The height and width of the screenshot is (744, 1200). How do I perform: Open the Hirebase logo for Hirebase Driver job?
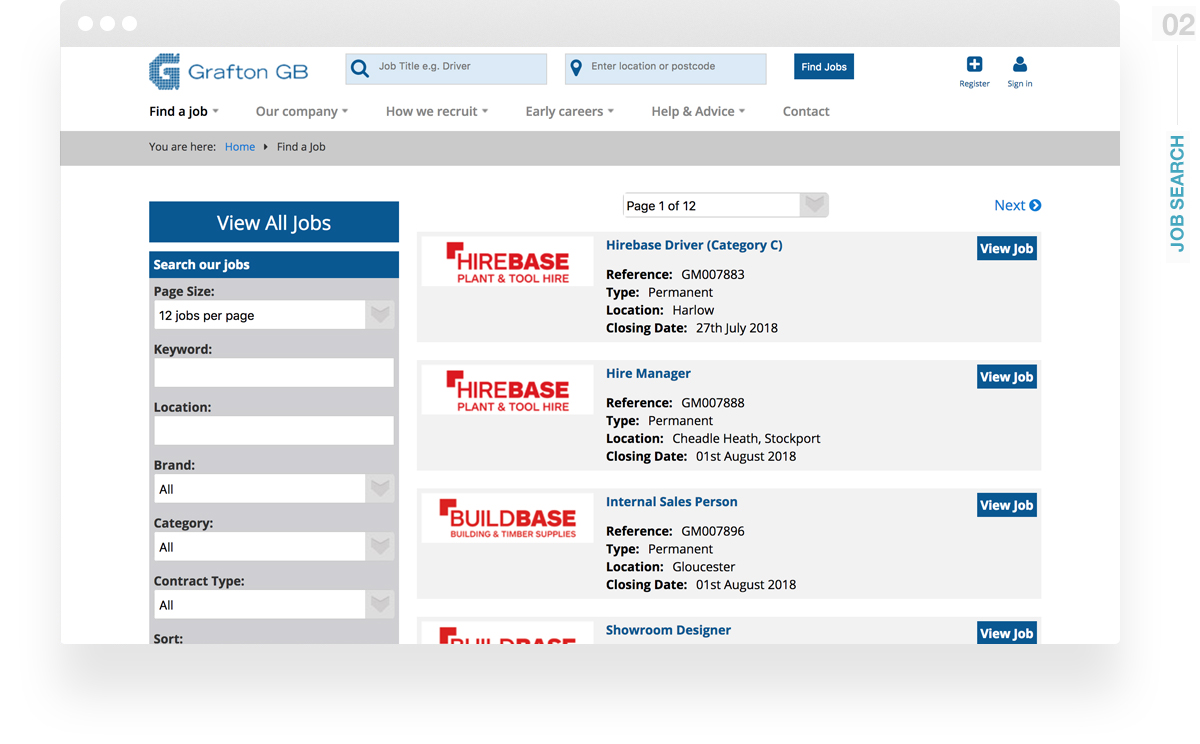507,262
